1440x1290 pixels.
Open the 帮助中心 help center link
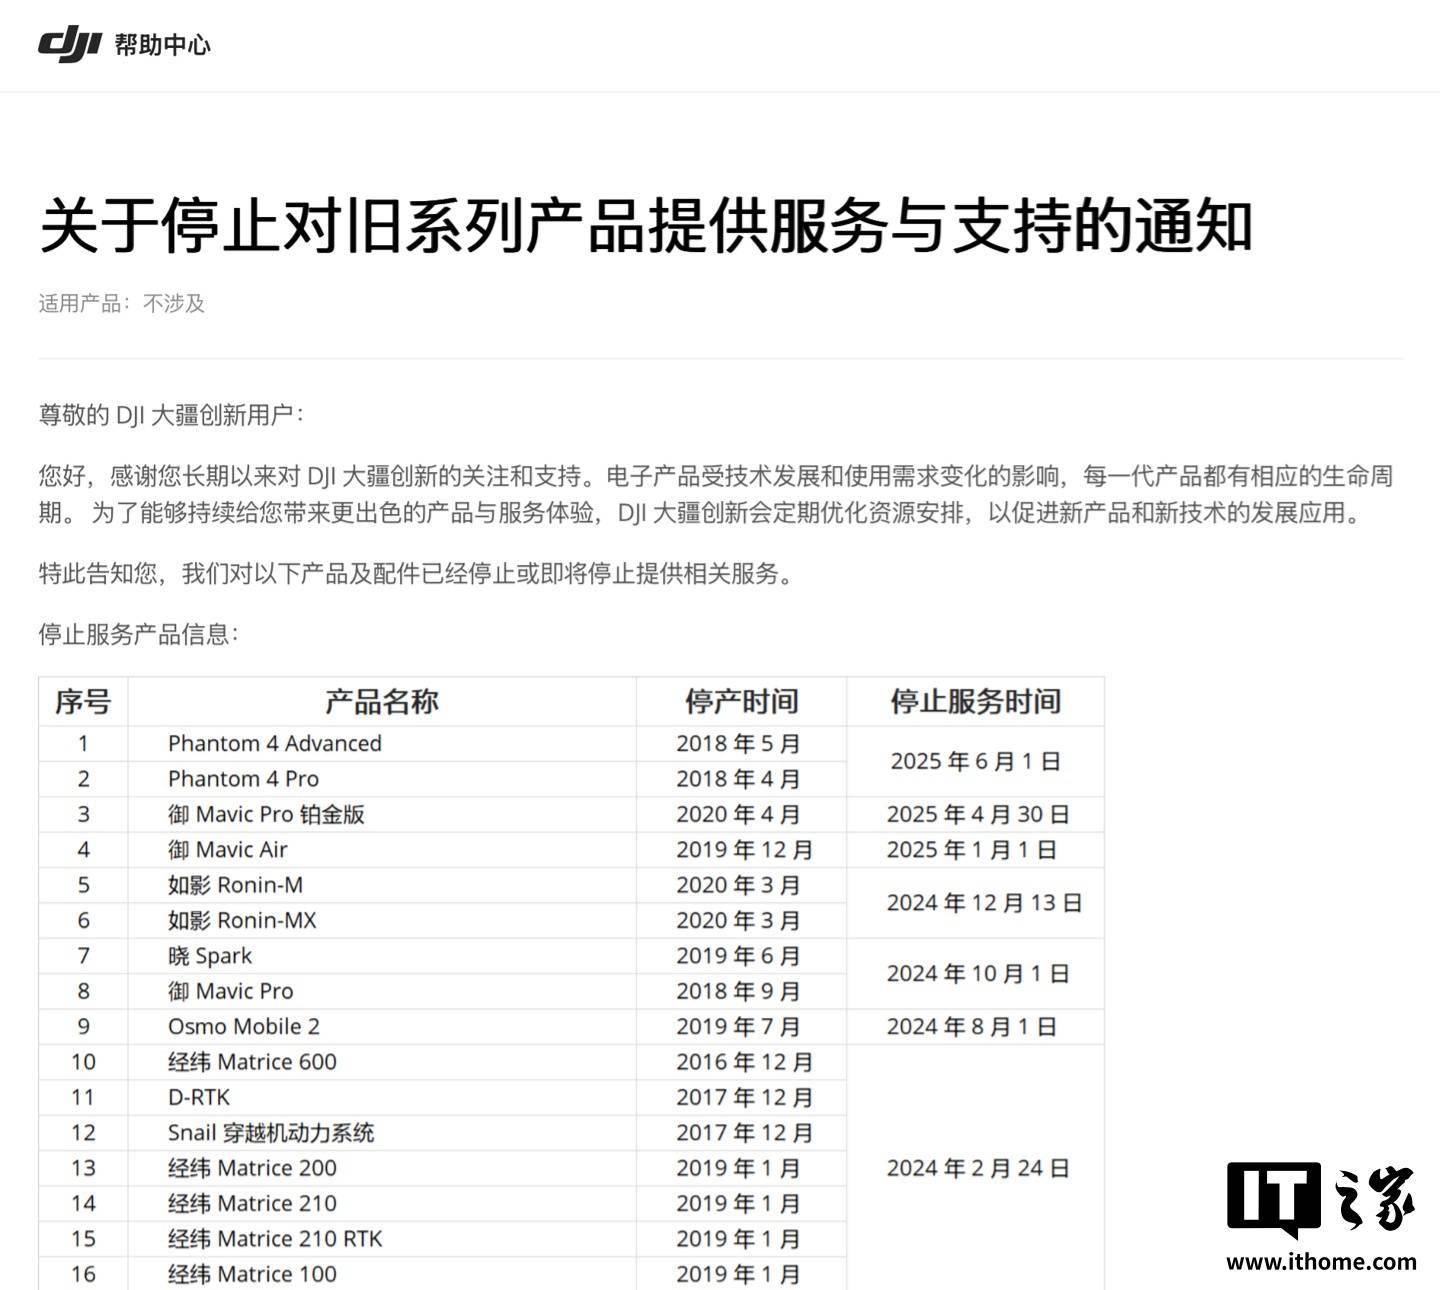tap(163, 45)
